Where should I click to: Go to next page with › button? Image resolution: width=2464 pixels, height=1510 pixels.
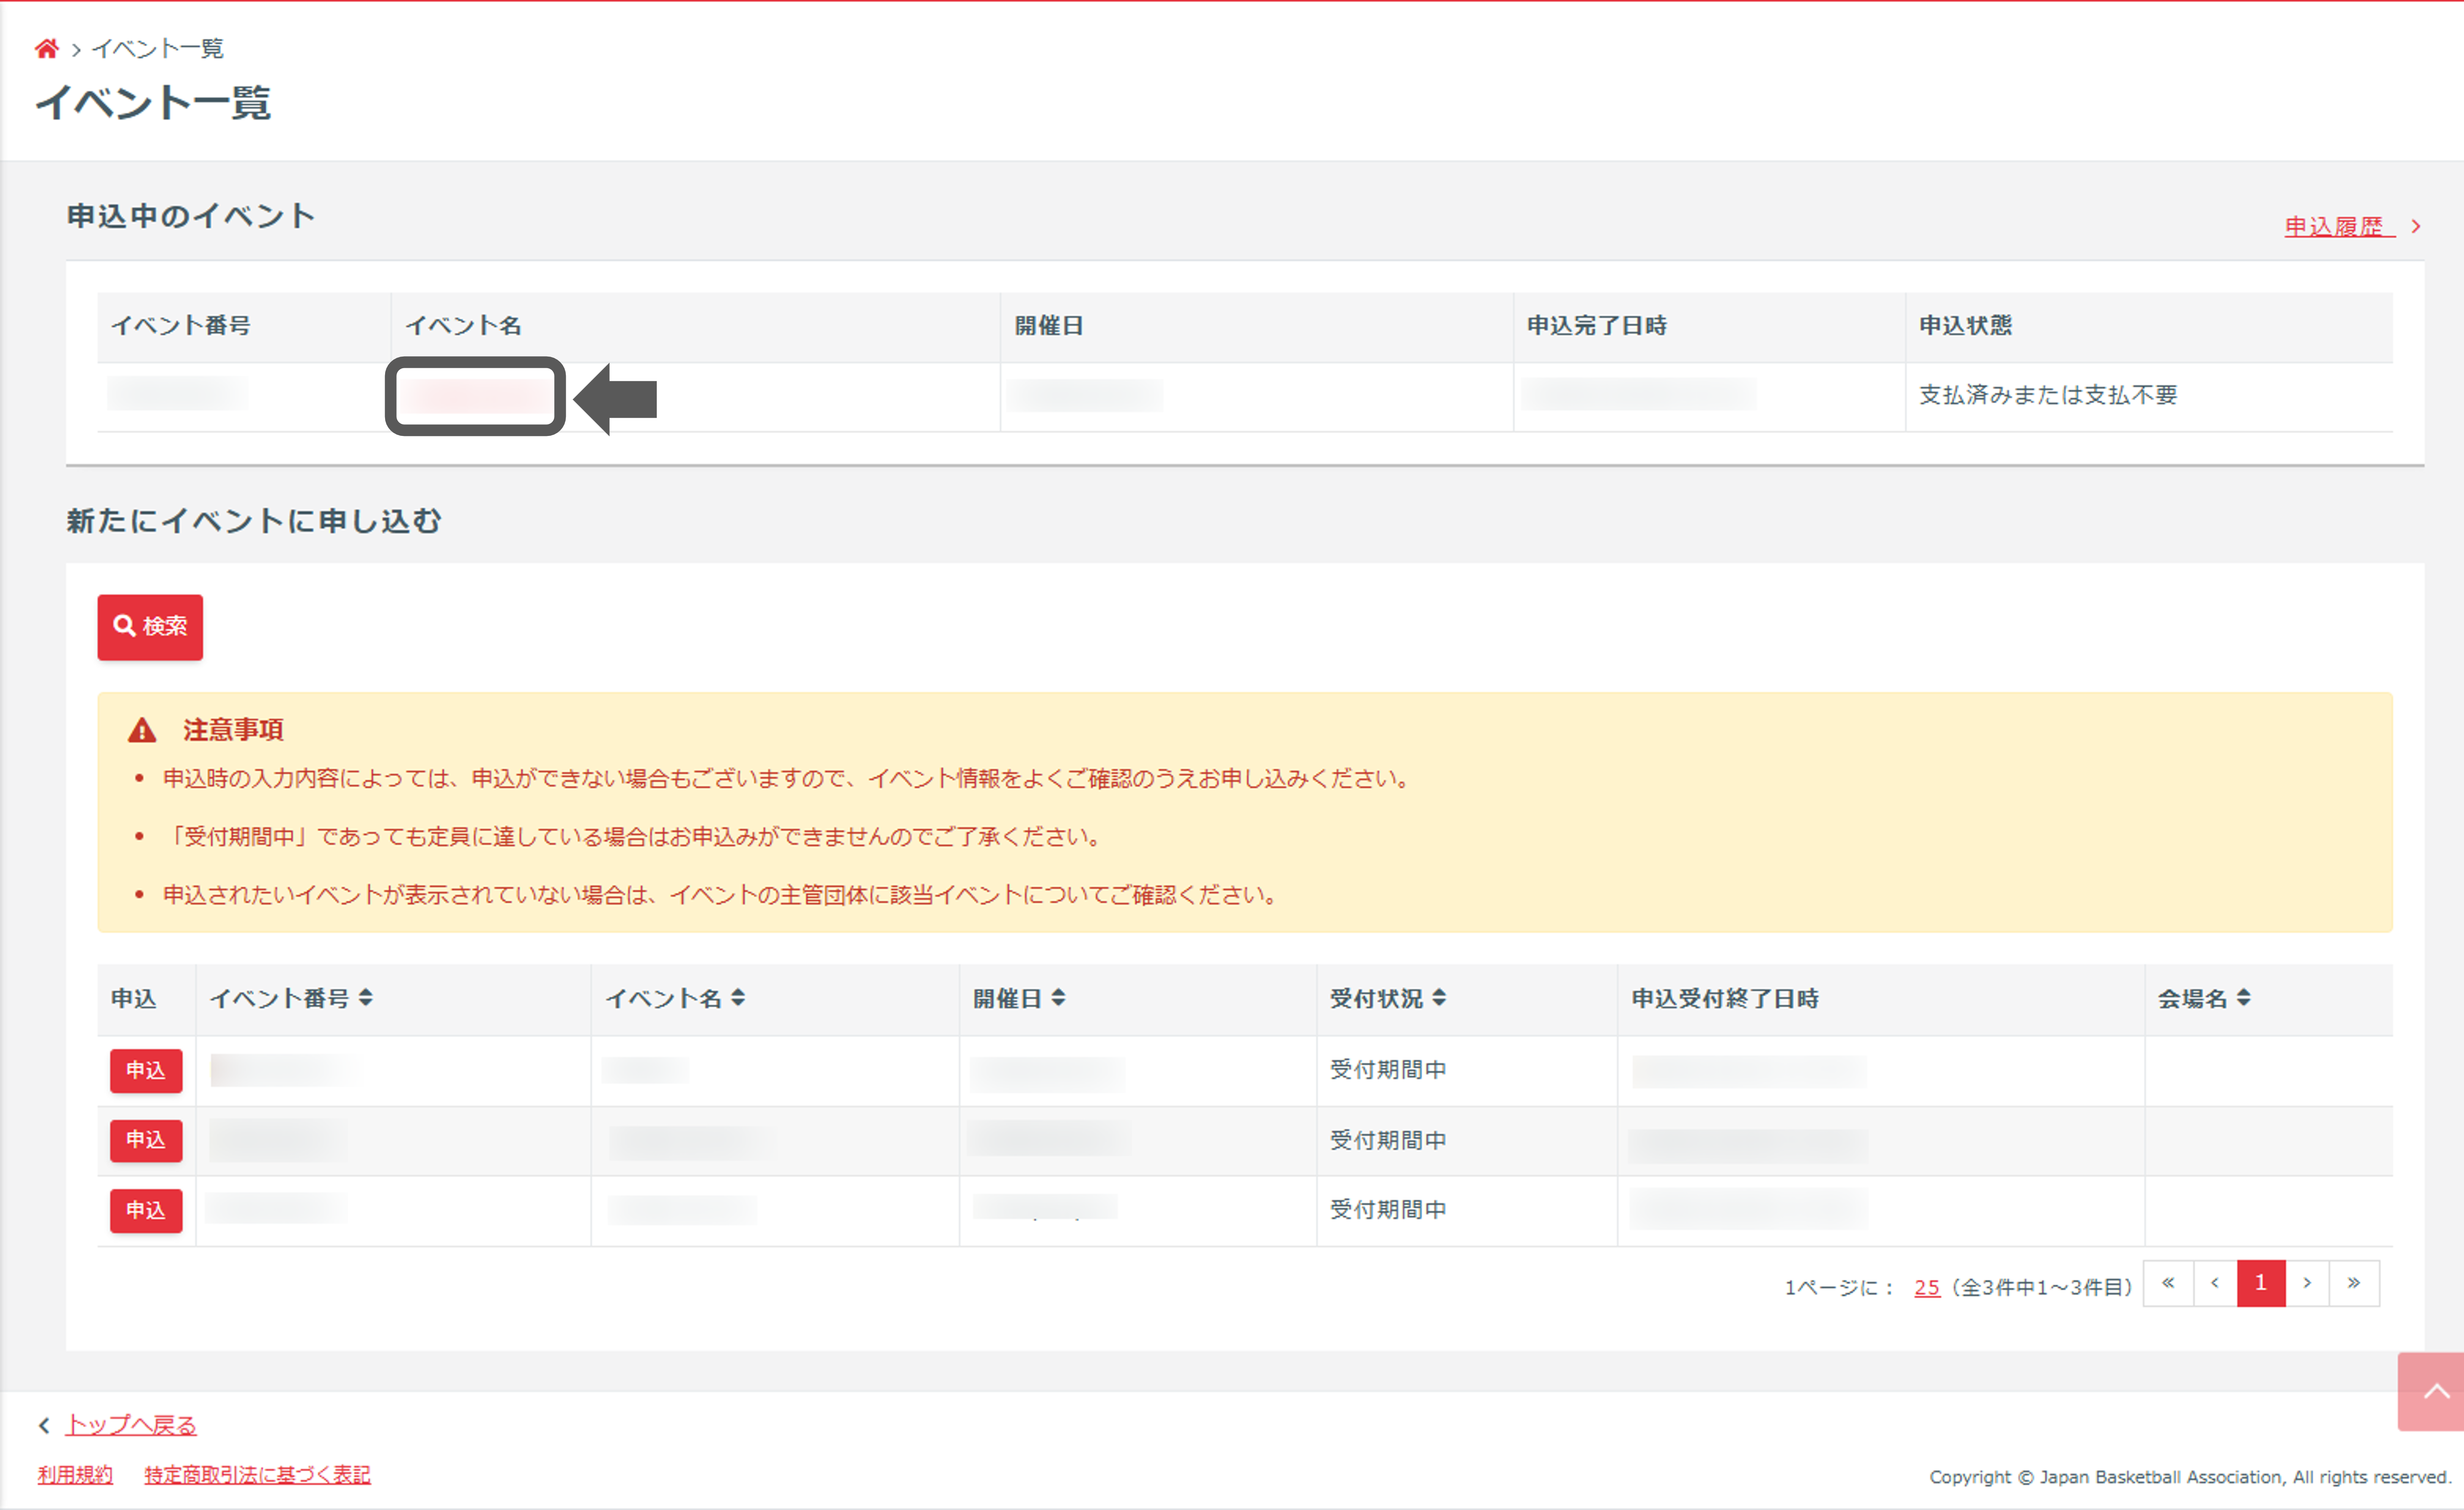click(2307, 1283)
